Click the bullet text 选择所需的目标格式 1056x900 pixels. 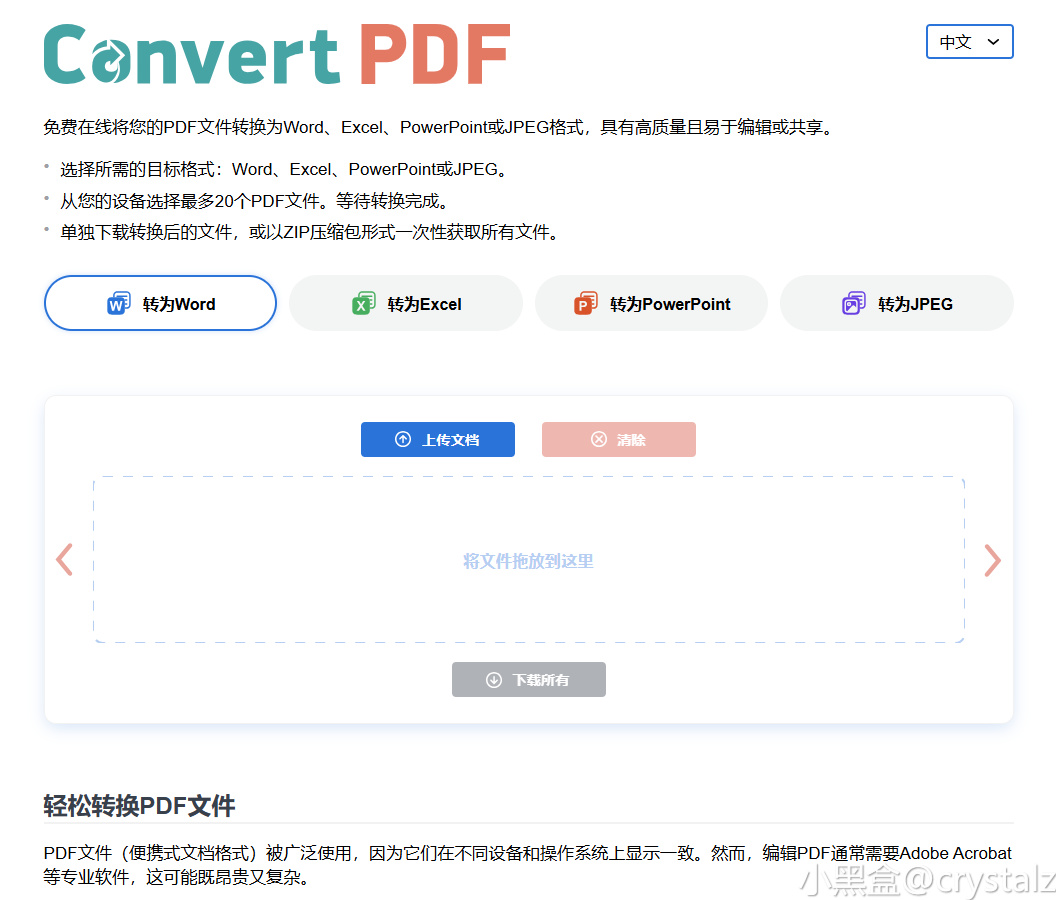[284, 169]
